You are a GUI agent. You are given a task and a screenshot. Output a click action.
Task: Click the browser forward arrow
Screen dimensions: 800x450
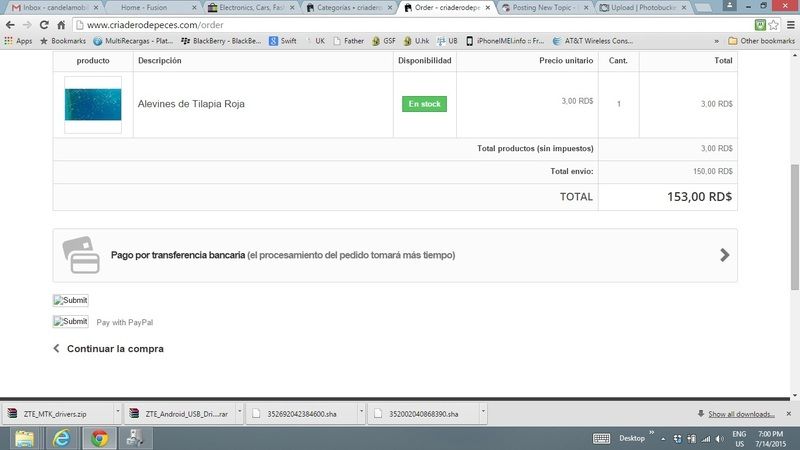pyautogui.click(x=27, y=24)
